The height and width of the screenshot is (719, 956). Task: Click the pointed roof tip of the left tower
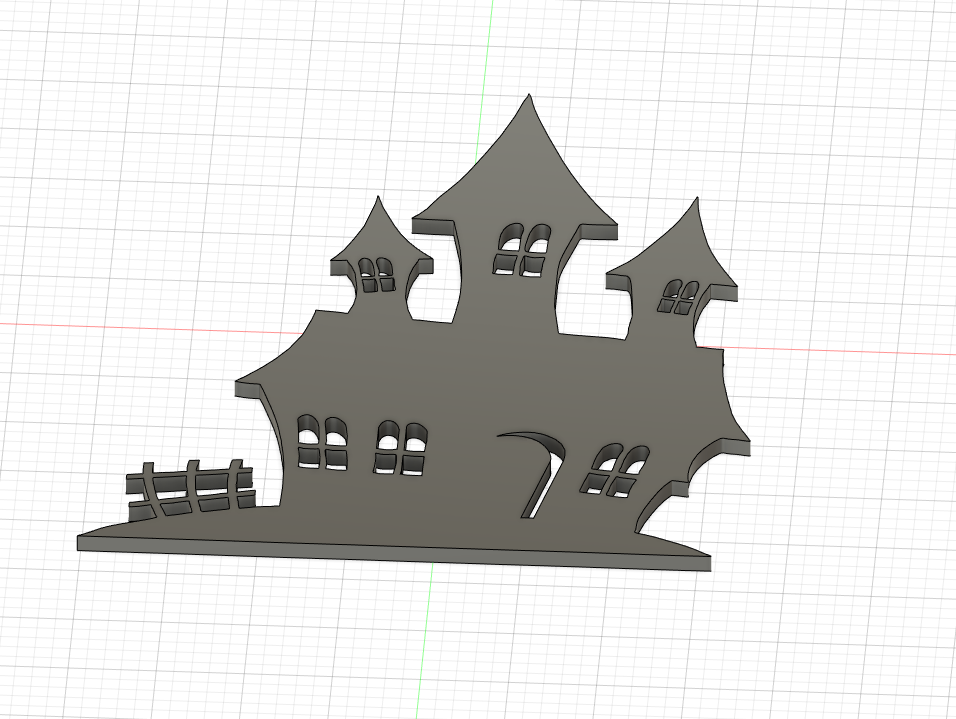377,202
